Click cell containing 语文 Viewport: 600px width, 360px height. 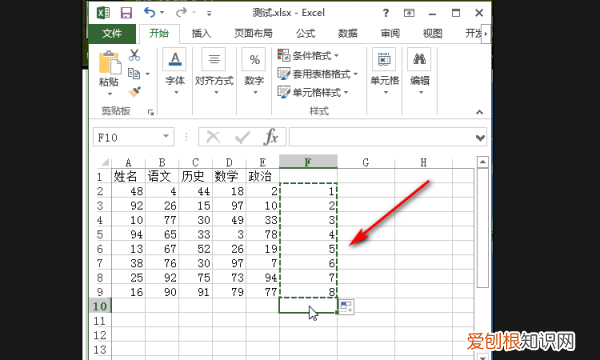pyautogui.click(x=162, y=176)
